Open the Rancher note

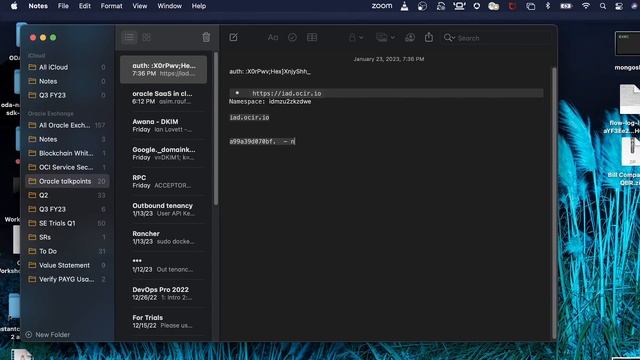pos(164,238)
